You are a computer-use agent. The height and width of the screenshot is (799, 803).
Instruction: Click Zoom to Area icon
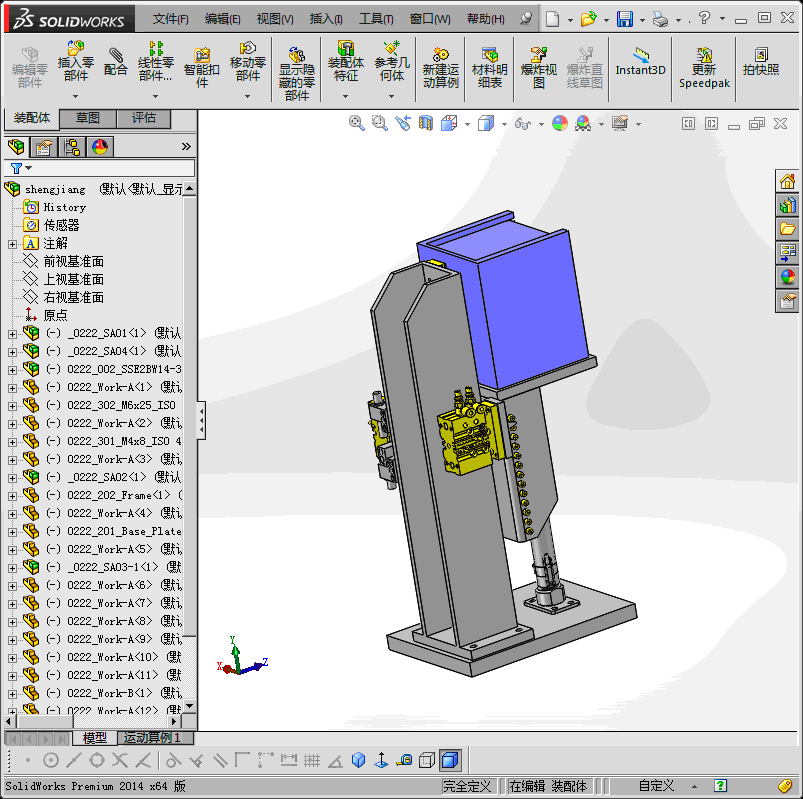pos(379,123)
